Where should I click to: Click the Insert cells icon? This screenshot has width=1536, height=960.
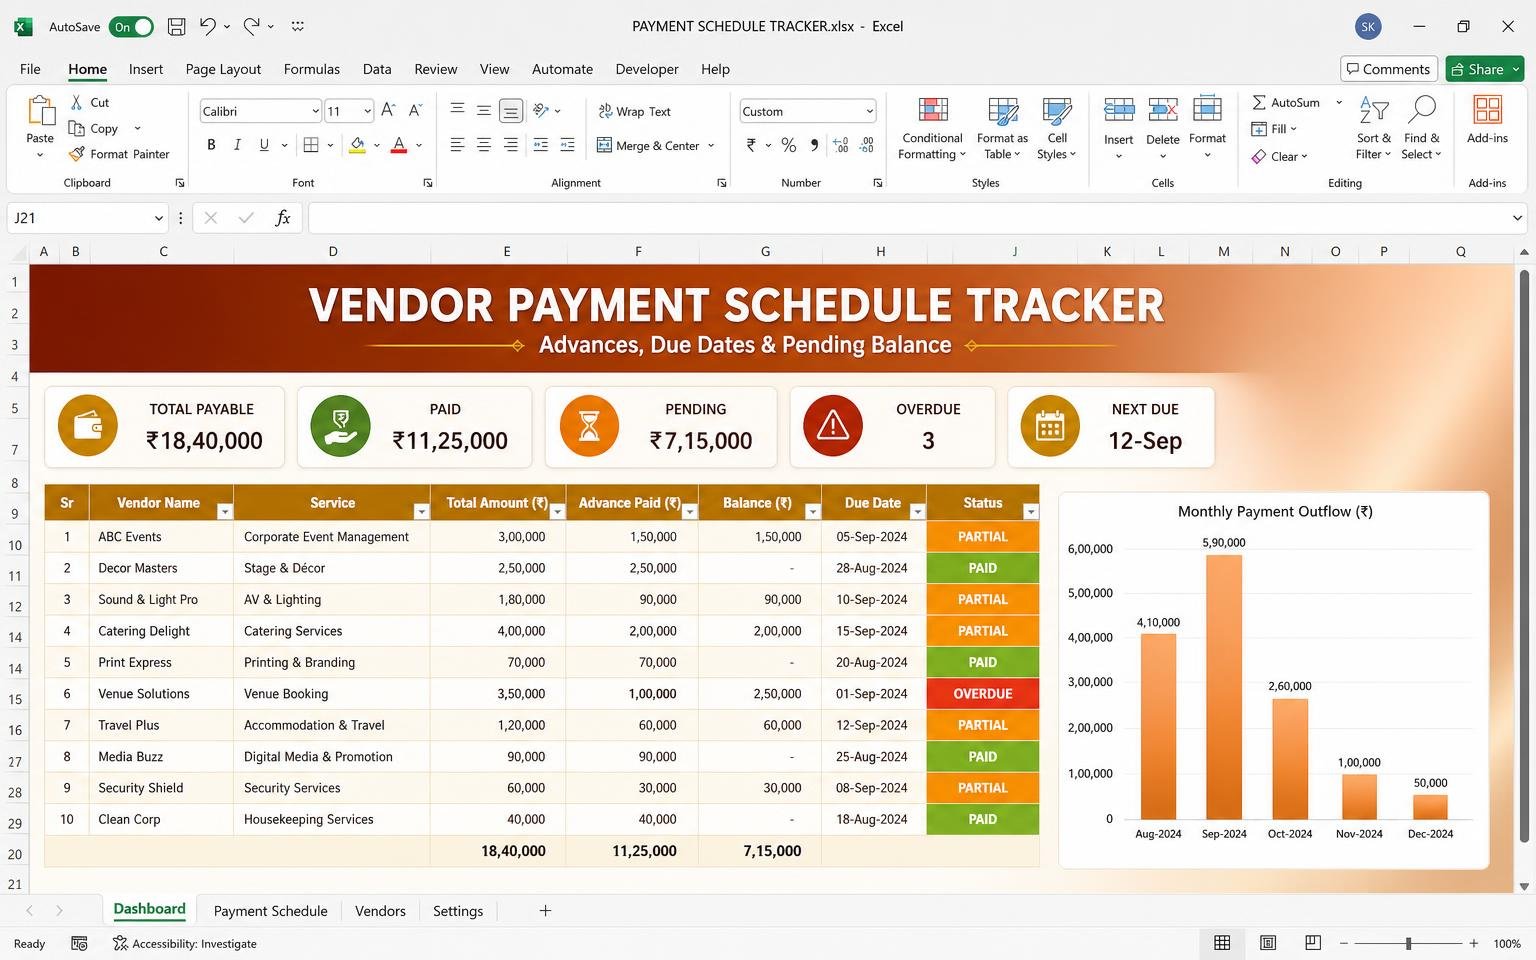tap(1118, 110)
